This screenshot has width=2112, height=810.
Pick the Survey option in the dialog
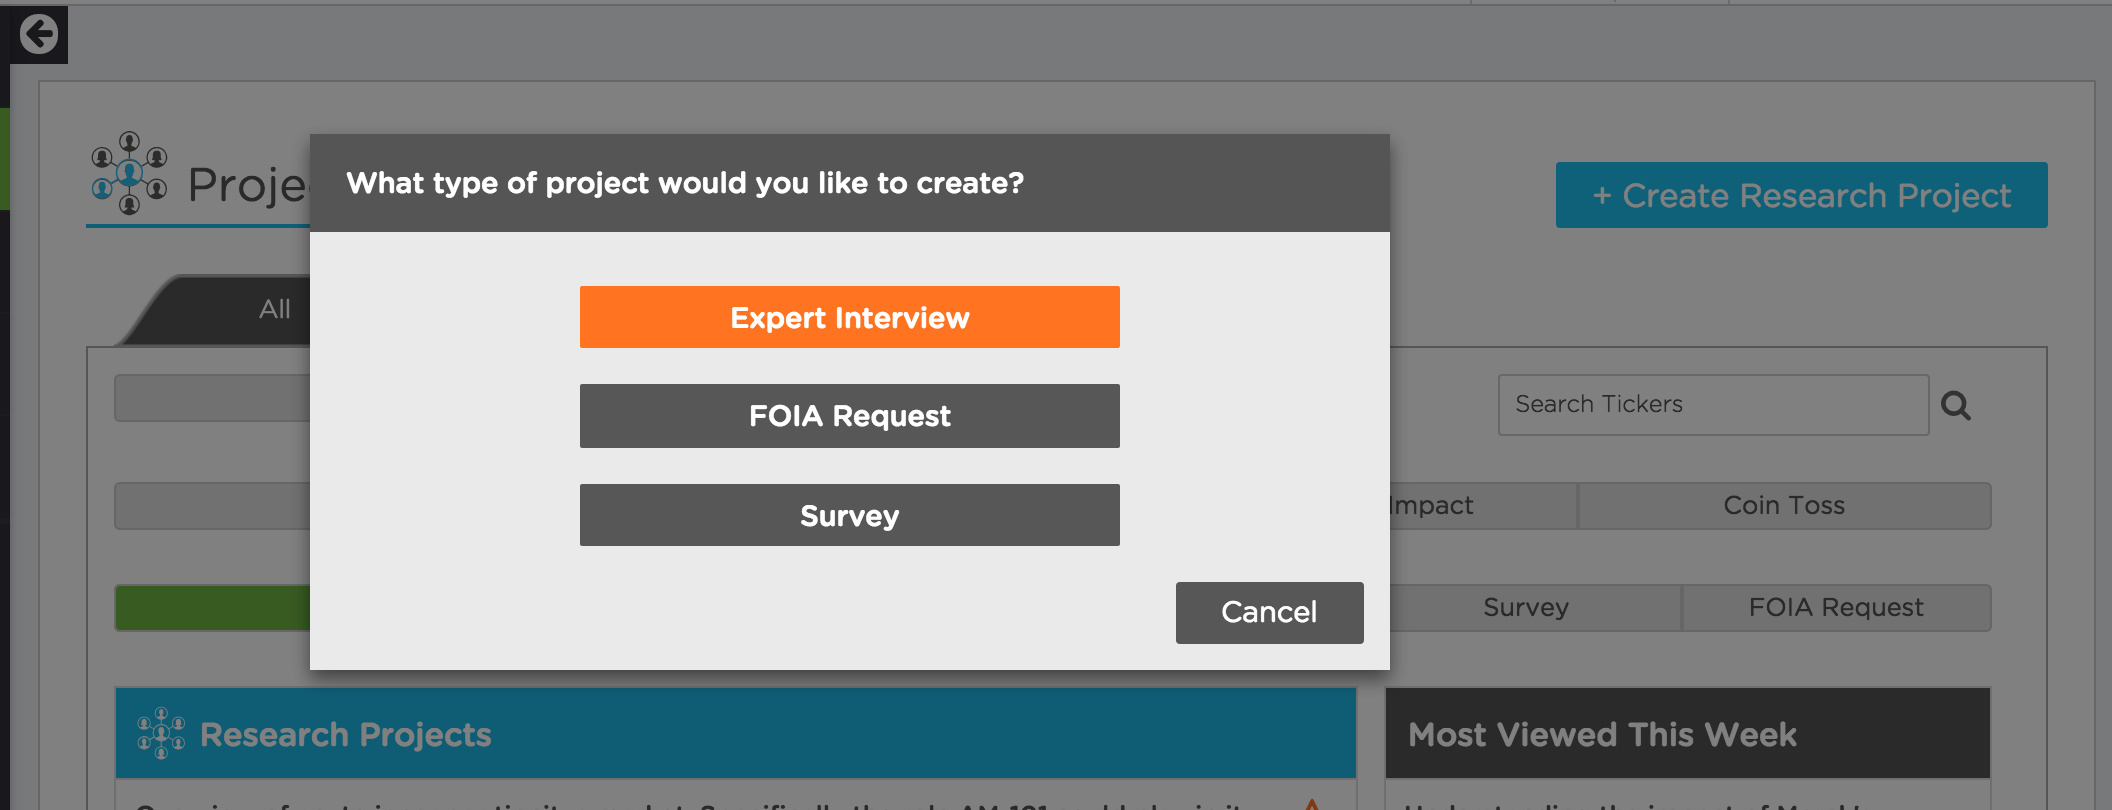(x=849, y=515)
